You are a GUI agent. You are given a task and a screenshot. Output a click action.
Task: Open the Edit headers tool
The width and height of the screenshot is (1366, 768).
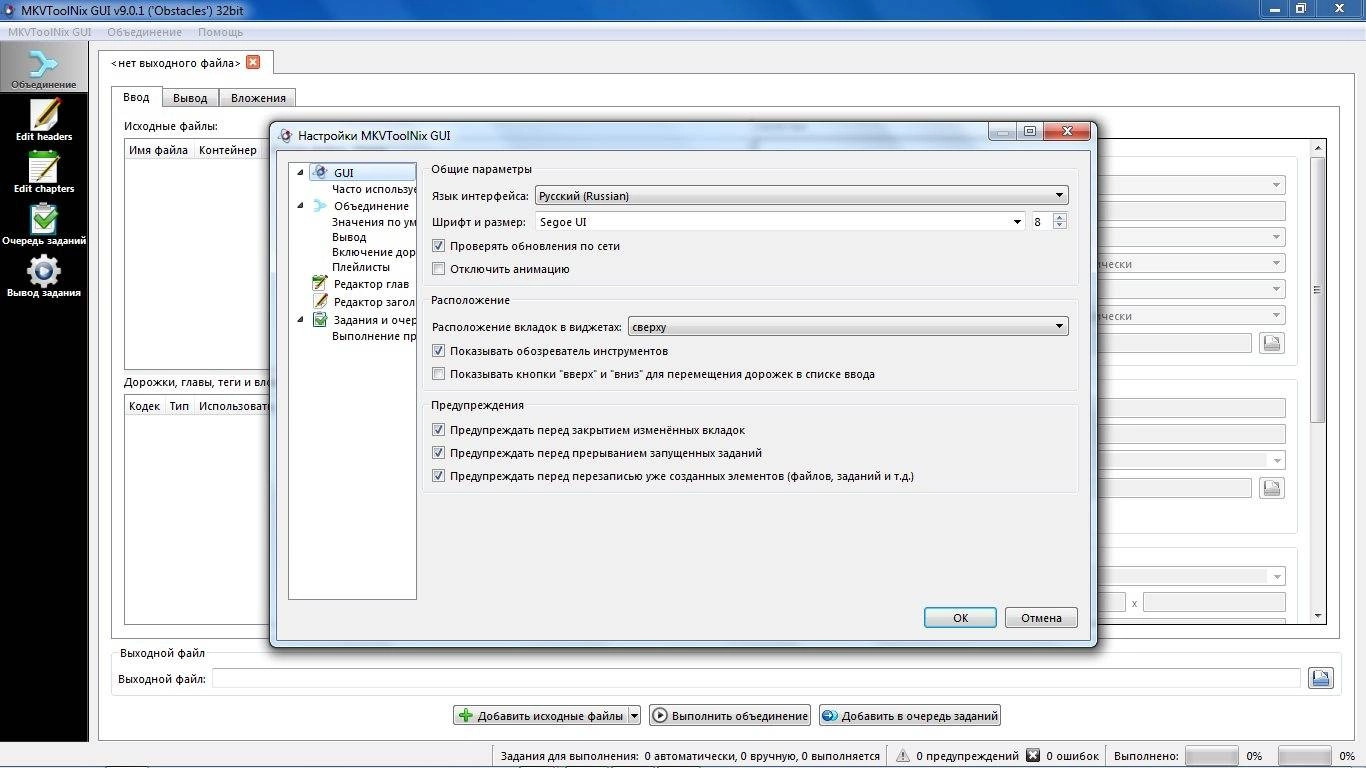tap(44, 120)
